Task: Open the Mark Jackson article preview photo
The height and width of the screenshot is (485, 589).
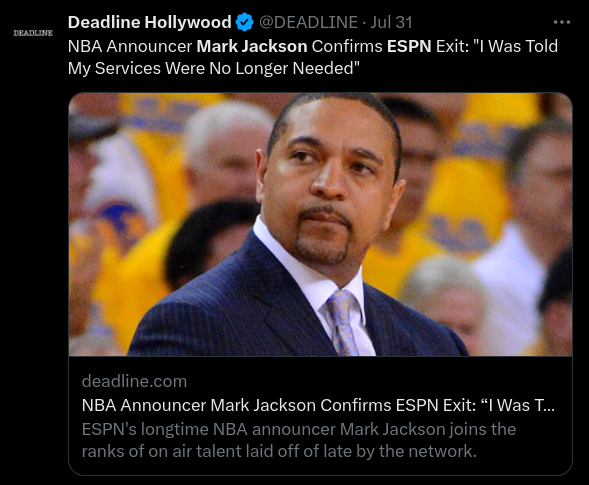Action: click(320, 224)
